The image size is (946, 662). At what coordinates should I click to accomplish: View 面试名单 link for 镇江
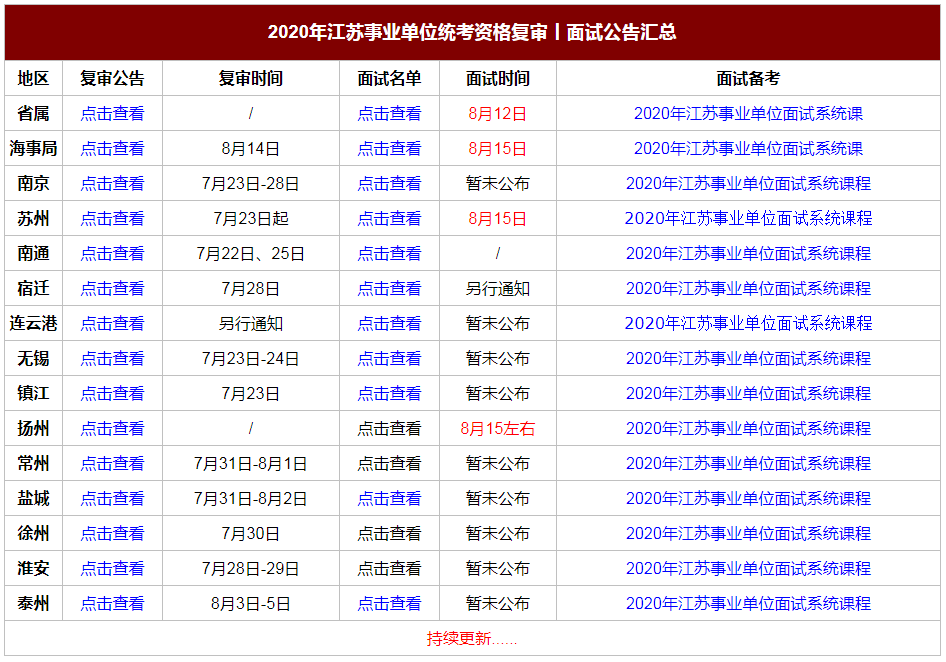coord(389,393)
